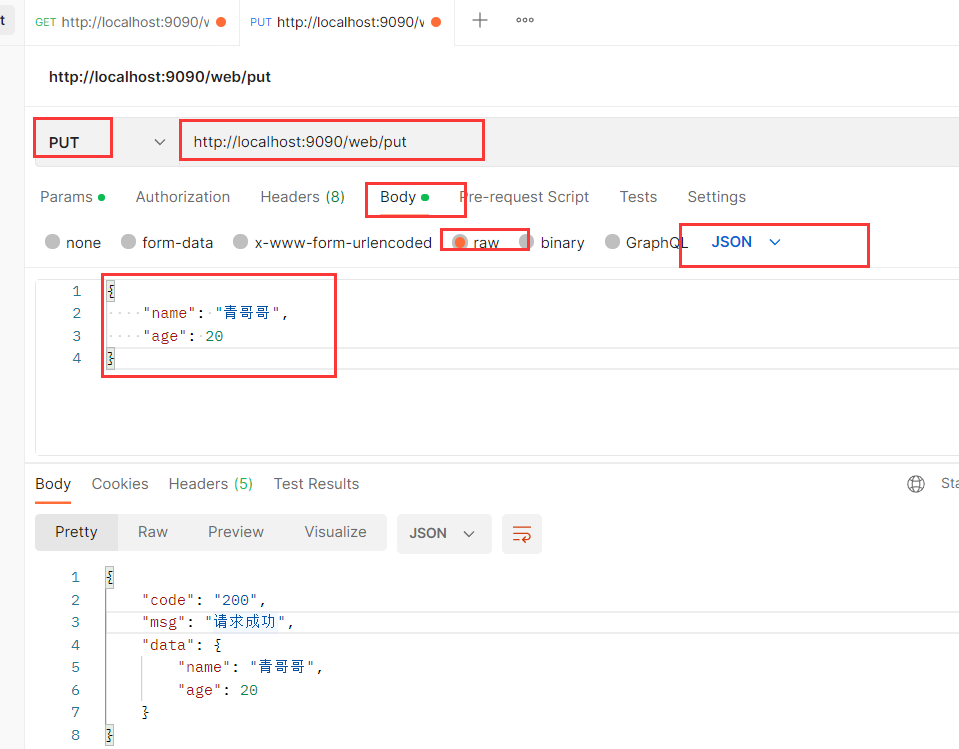The width and height of the screenshot is (959, 749).
Task: Open the Authorization tab
Action: click(x=183, y=197)
